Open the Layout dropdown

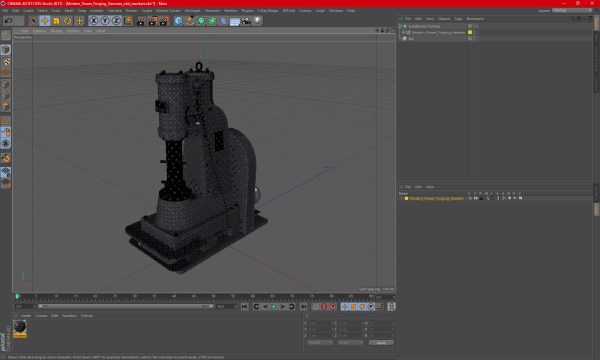(x=571, y=11)
